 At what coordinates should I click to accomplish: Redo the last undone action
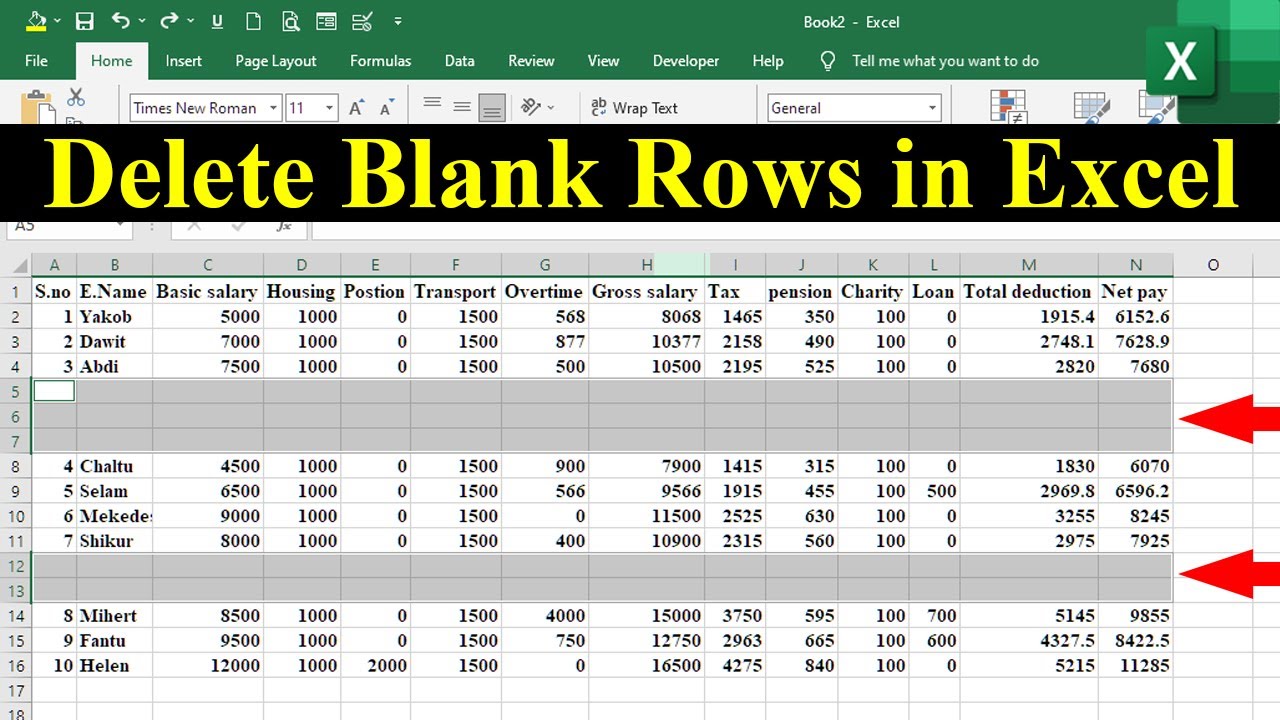169,21
